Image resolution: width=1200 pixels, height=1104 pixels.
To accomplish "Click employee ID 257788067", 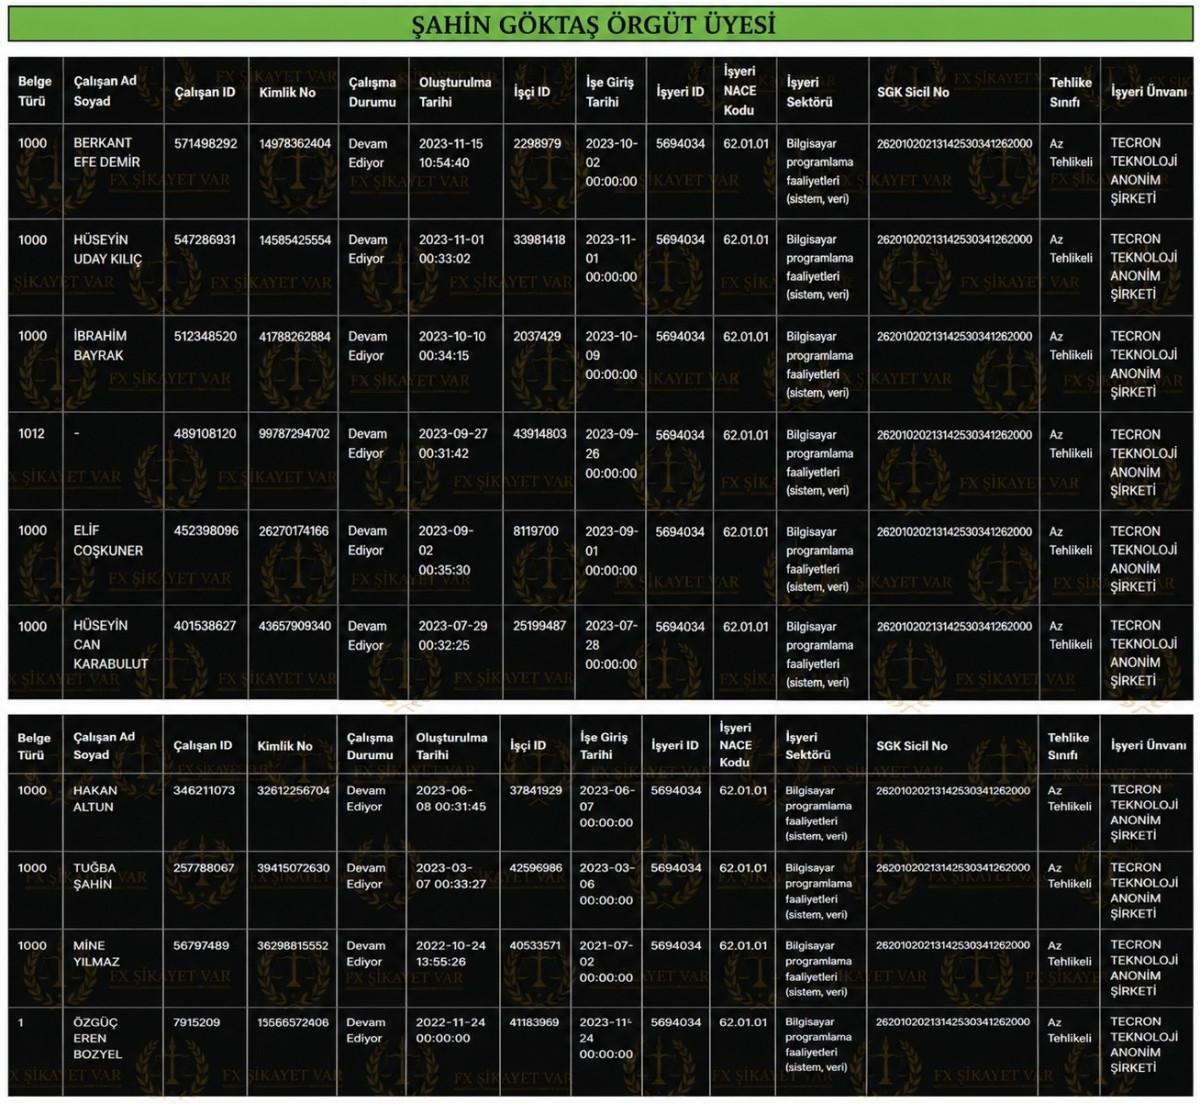I will point(204,868).
